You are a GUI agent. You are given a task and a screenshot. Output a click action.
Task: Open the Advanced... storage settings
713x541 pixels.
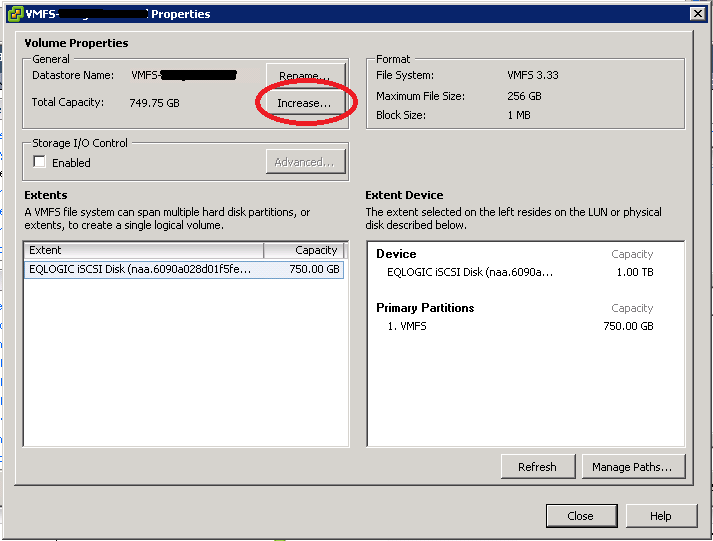tap(305, 162)
